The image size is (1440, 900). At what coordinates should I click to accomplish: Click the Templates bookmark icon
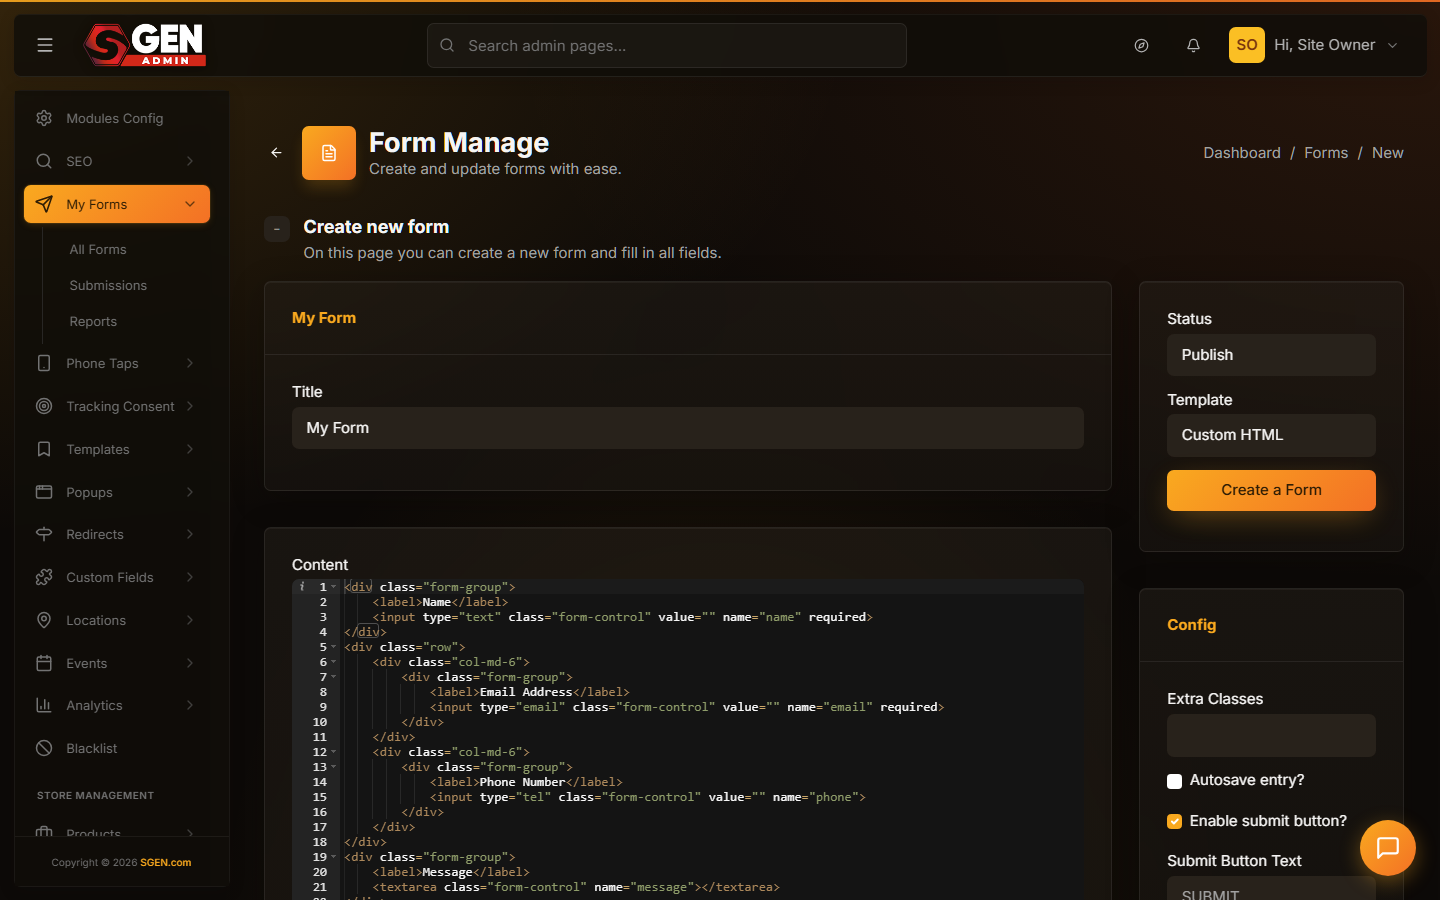pyautogui.click(x=44, y=449)
